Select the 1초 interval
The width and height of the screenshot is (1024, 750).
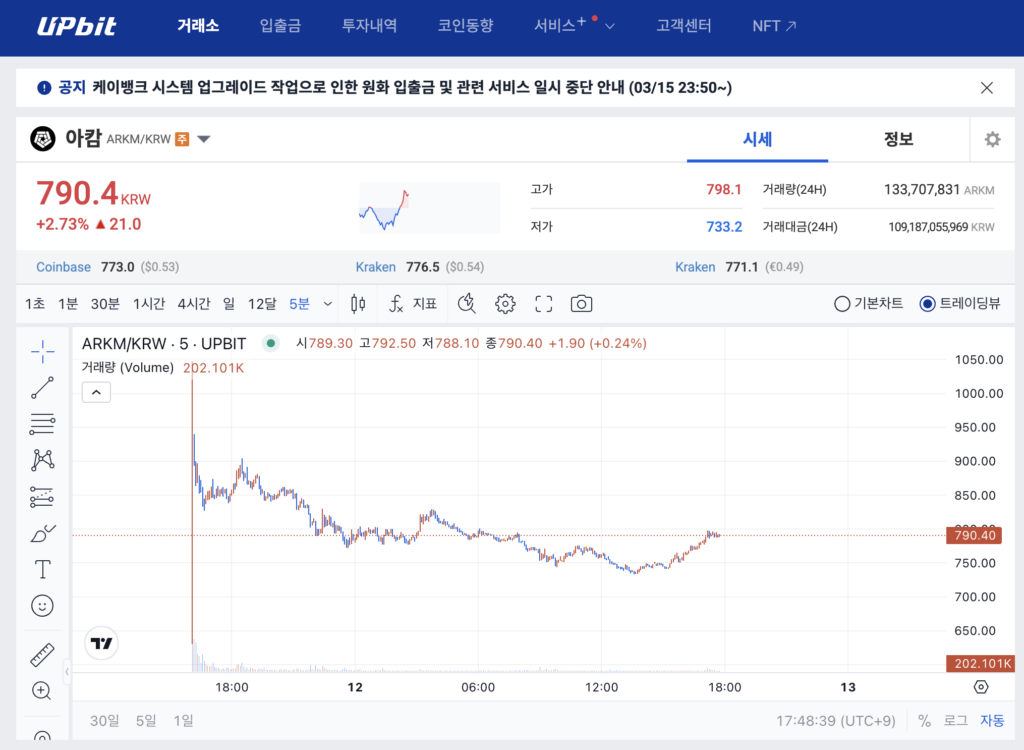coord(35,304)
